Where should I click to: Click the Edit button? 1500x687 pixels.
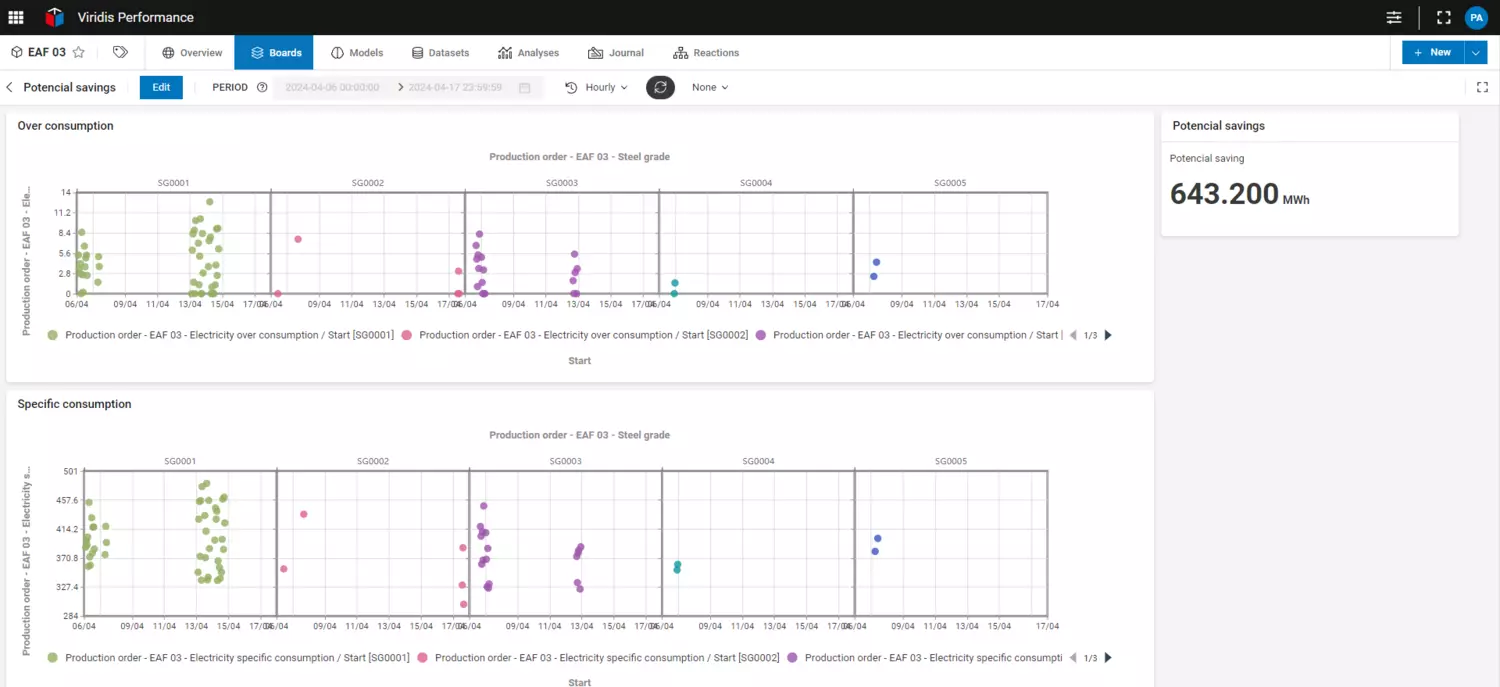tap(161, 88)
